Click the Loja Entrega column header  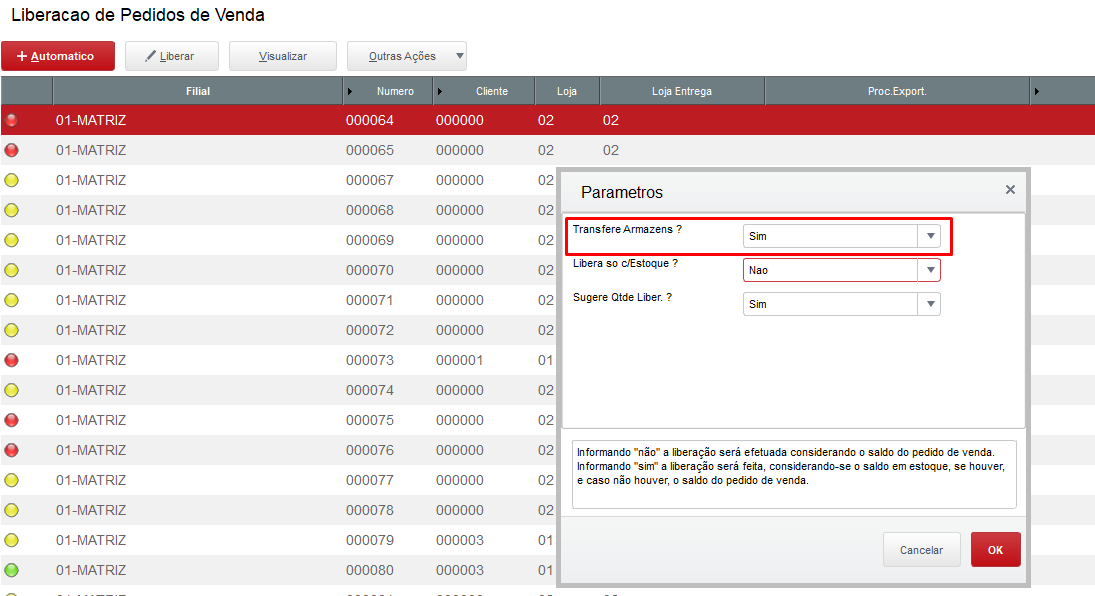(682, 91)
